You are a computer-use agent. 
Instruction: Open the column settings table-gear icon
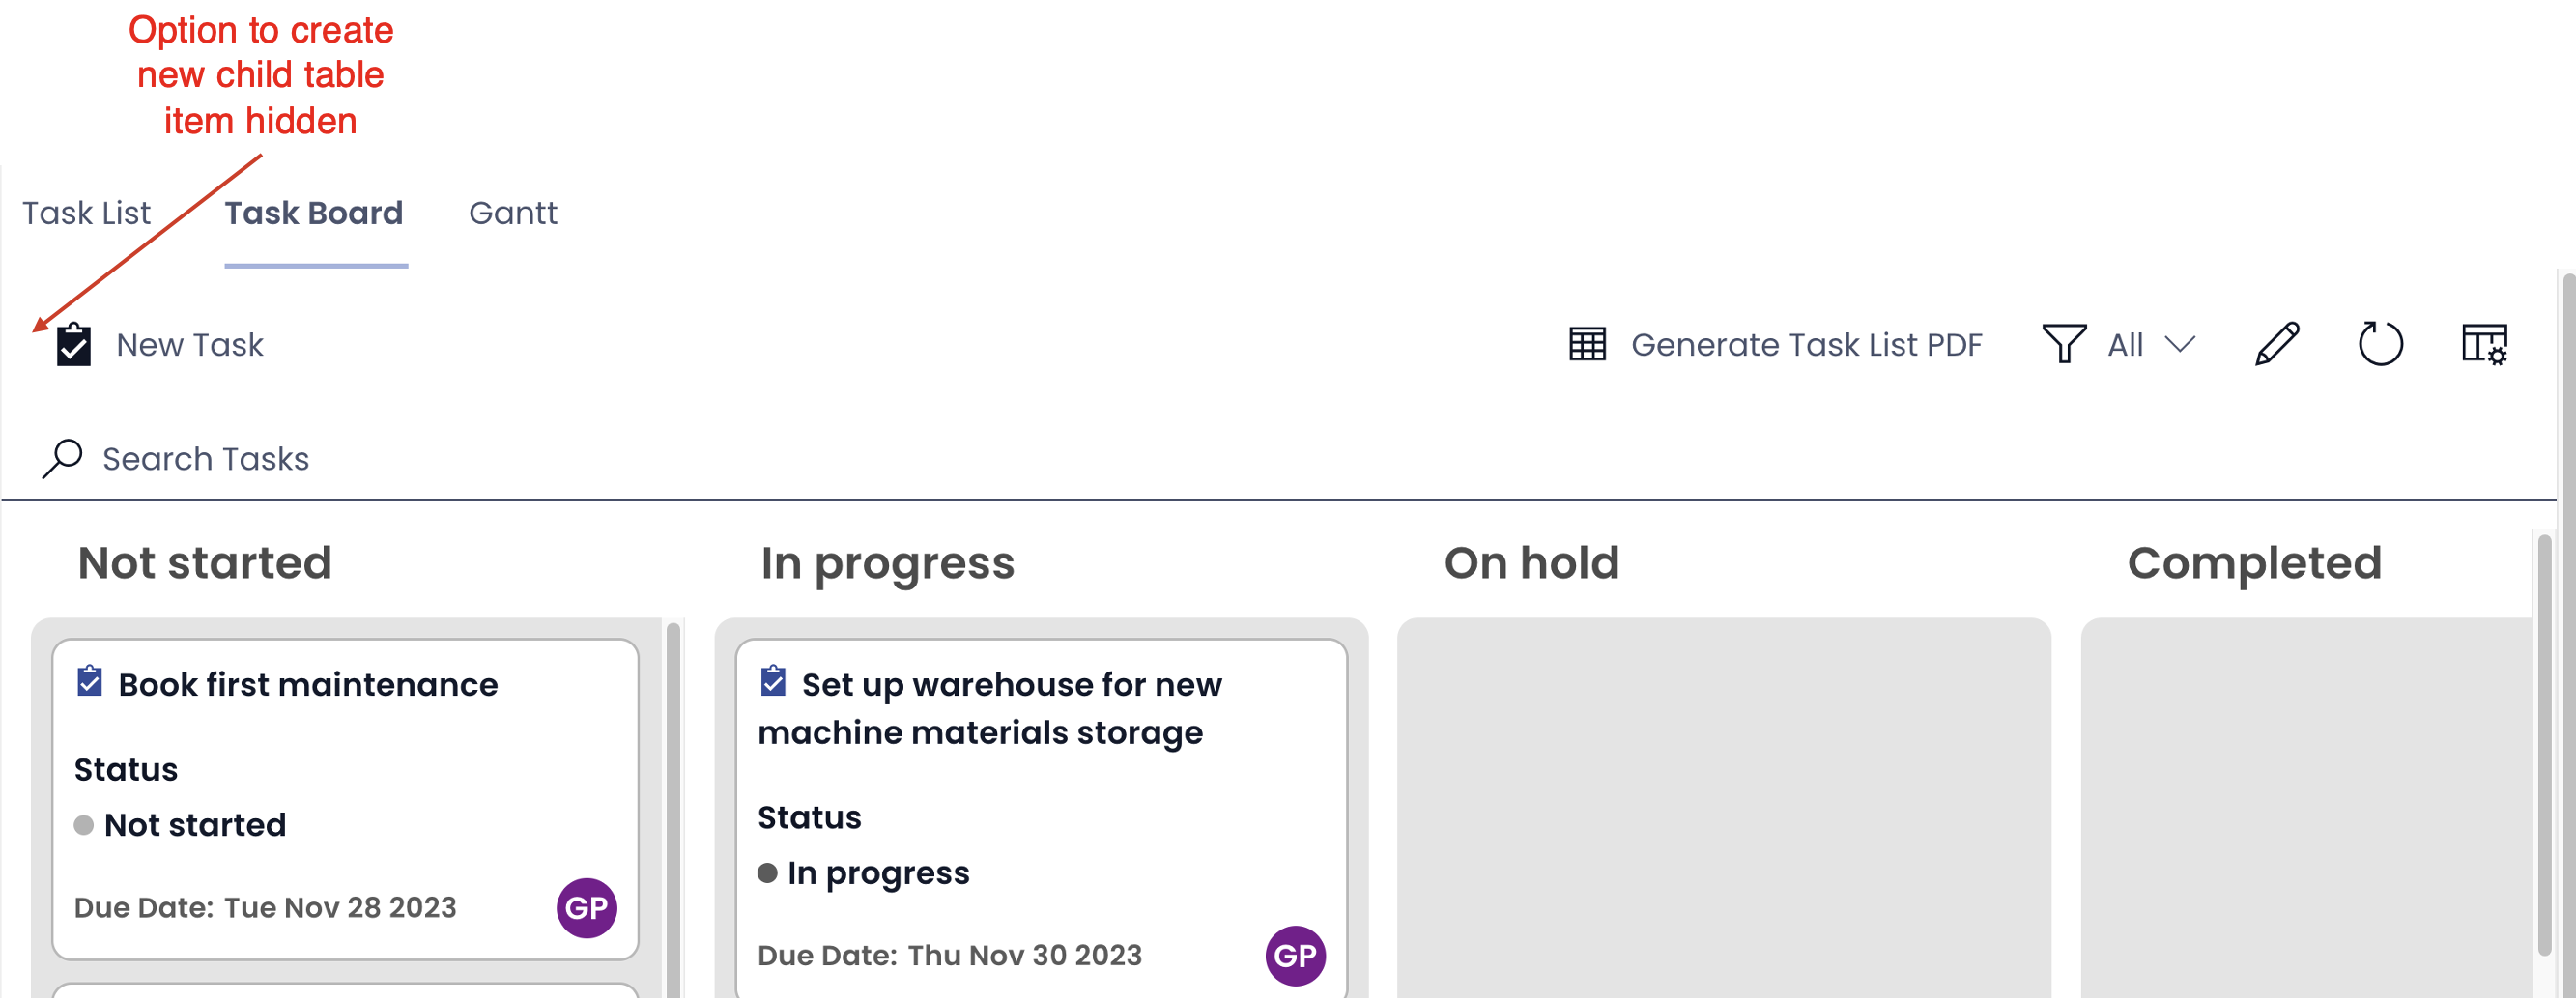click(x=2484, y=345)
